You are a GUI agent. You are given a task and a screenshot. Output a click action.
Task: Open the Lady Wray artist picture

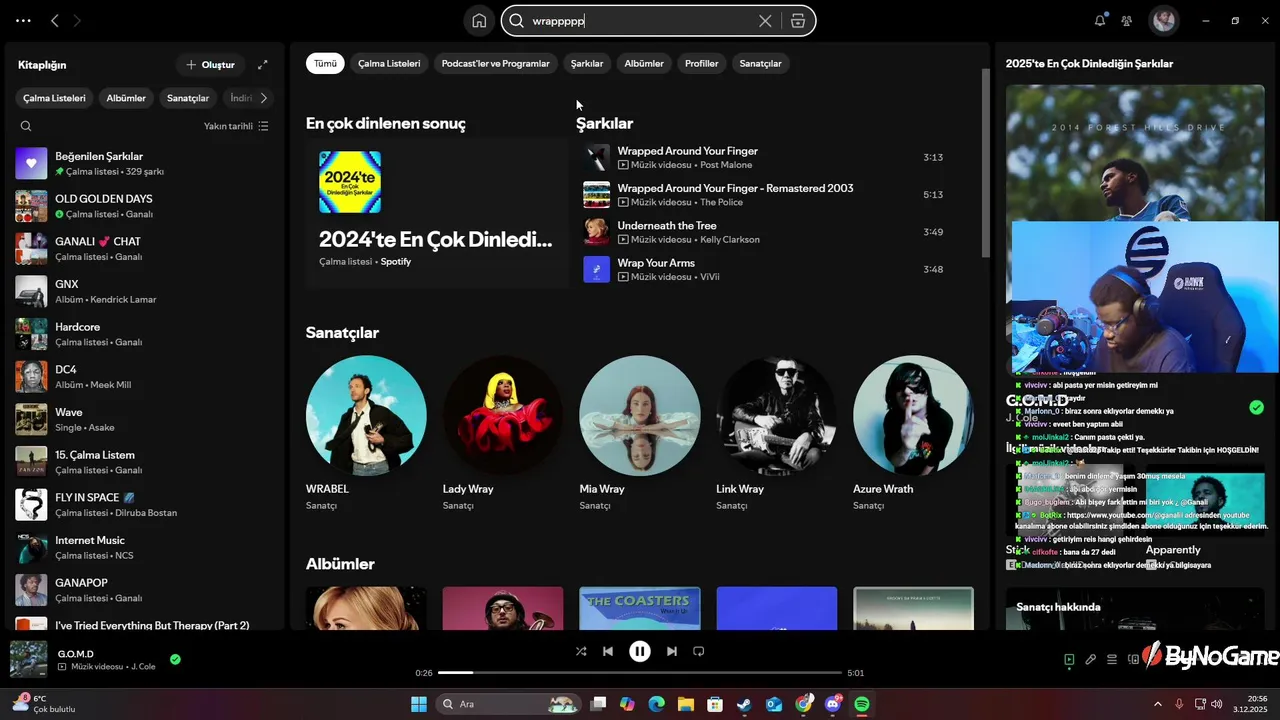click(503, 415)
